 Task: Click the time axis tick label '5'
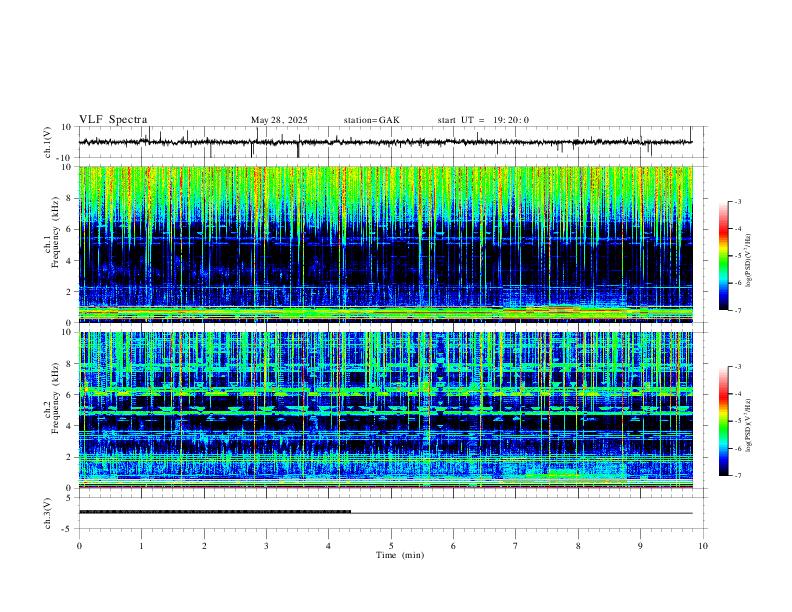pos(391,546)
